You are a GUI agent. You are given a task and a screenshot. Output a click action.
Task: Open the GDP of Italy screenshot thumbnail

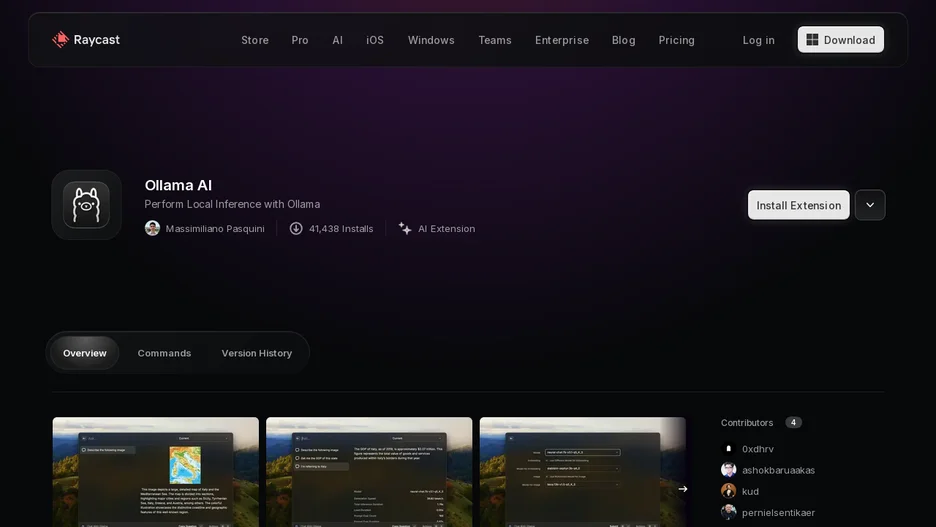point(369,471)
